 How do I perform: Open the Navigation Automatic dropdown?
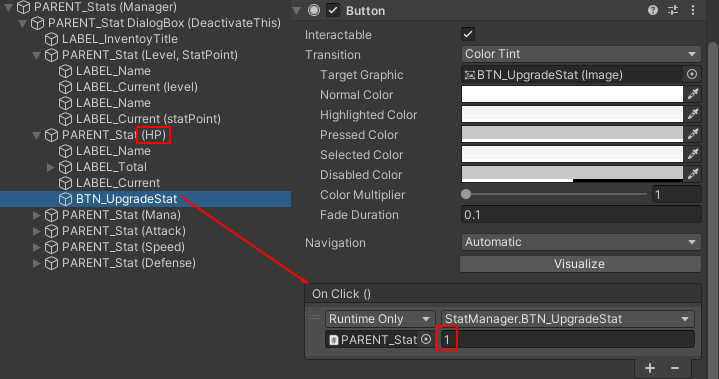tap(581, 242)
